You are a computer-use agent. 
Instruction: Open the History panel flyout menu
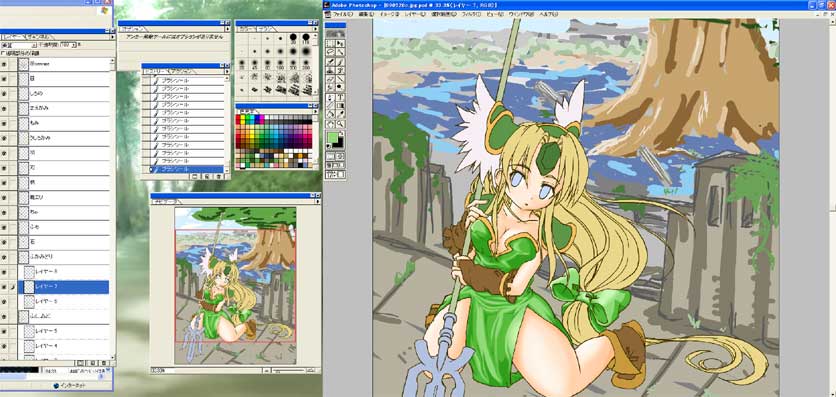pyautogui.click(x=227, y=71)
